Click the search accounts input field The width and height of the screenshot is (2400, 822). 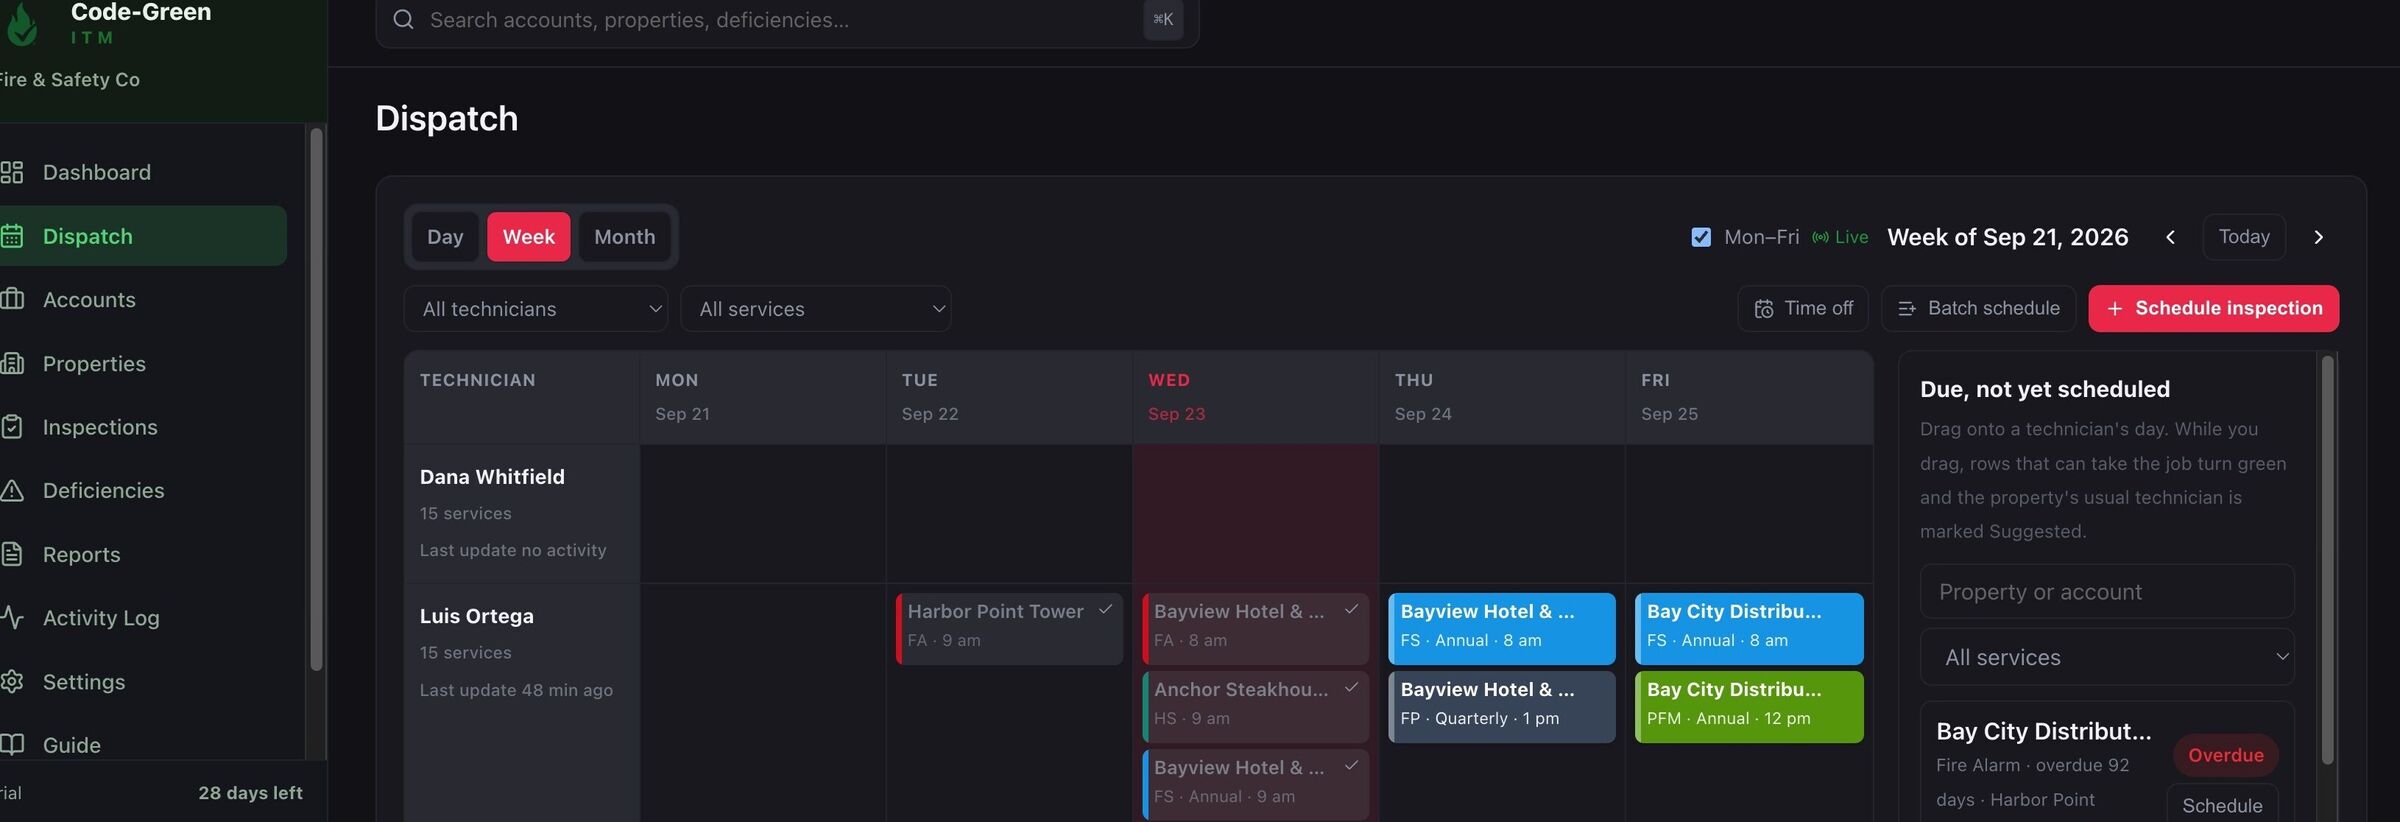(787, 20)
